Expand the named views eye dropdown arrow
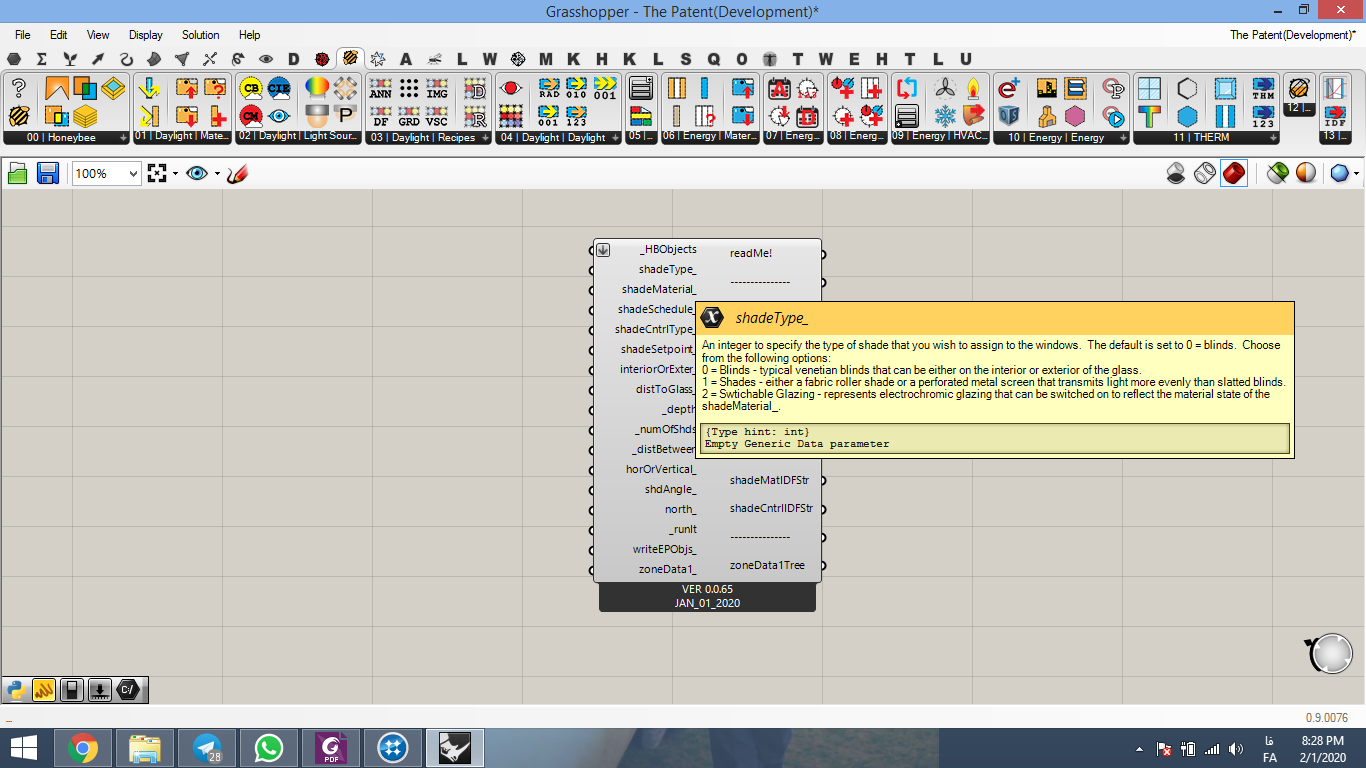The height and width of the screenshot is (768, 1366). 217,174
